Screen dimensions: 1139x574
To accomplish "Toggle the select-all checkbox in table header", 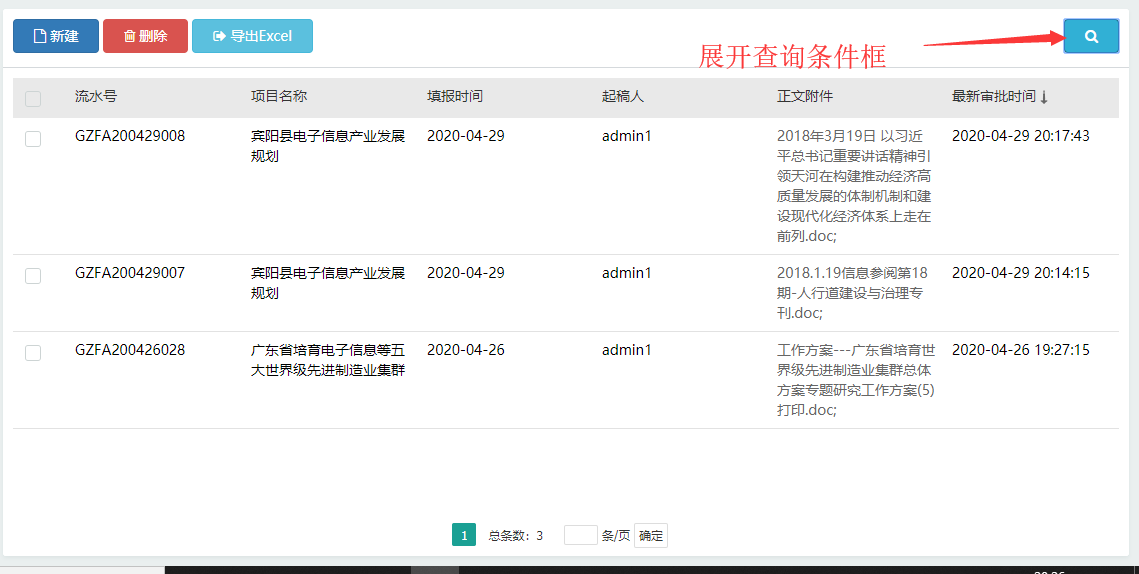I will coord(33,98).
